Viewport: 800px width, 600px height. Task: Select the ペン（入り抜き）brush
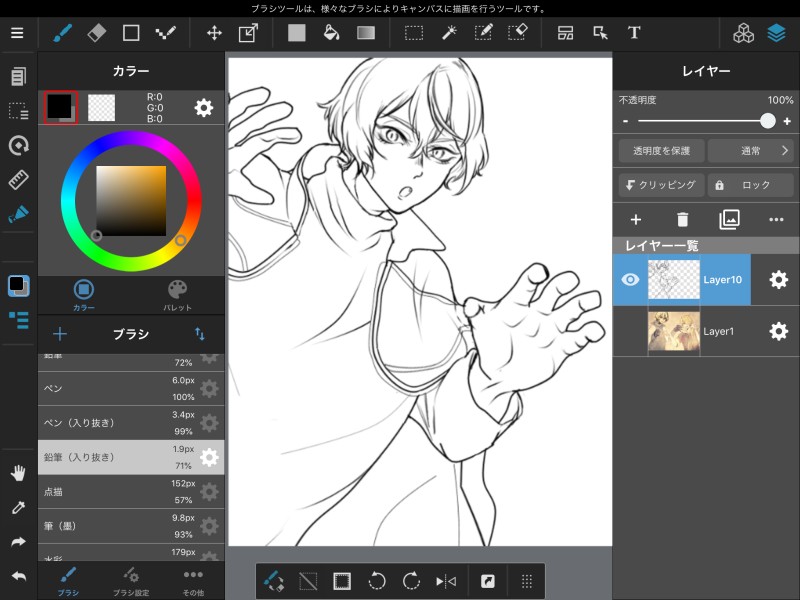(x=131, y=423)
